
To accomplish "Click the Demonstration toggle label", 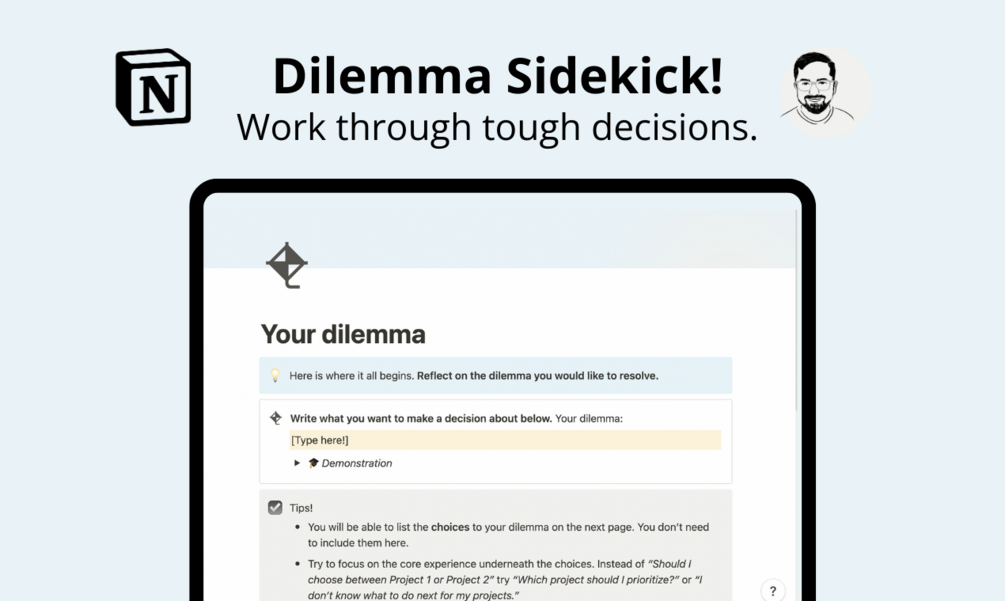I will 356,463.
